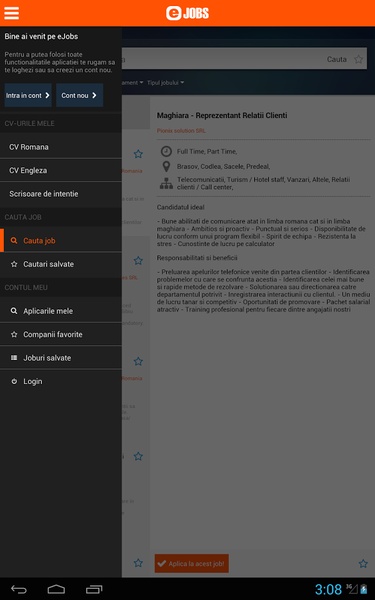Click Responsabilitati si beneficii heading
The height and width of the screenshot is (600, 375).
[197, 258]
